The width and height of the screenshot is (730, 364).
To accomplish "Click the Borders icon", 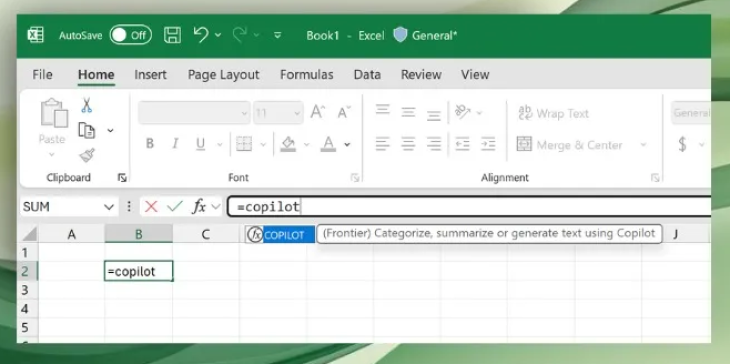I will [x=244, y=144].
